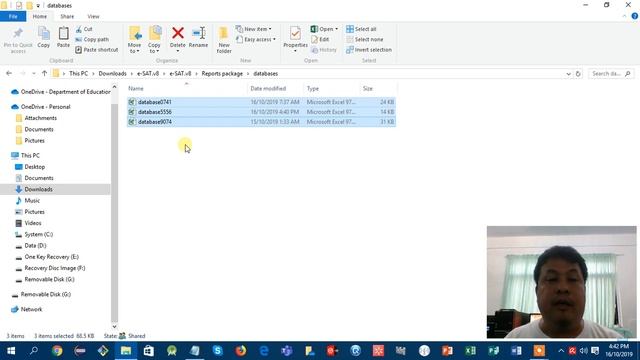Select the database9074 file

coord(261,122)
